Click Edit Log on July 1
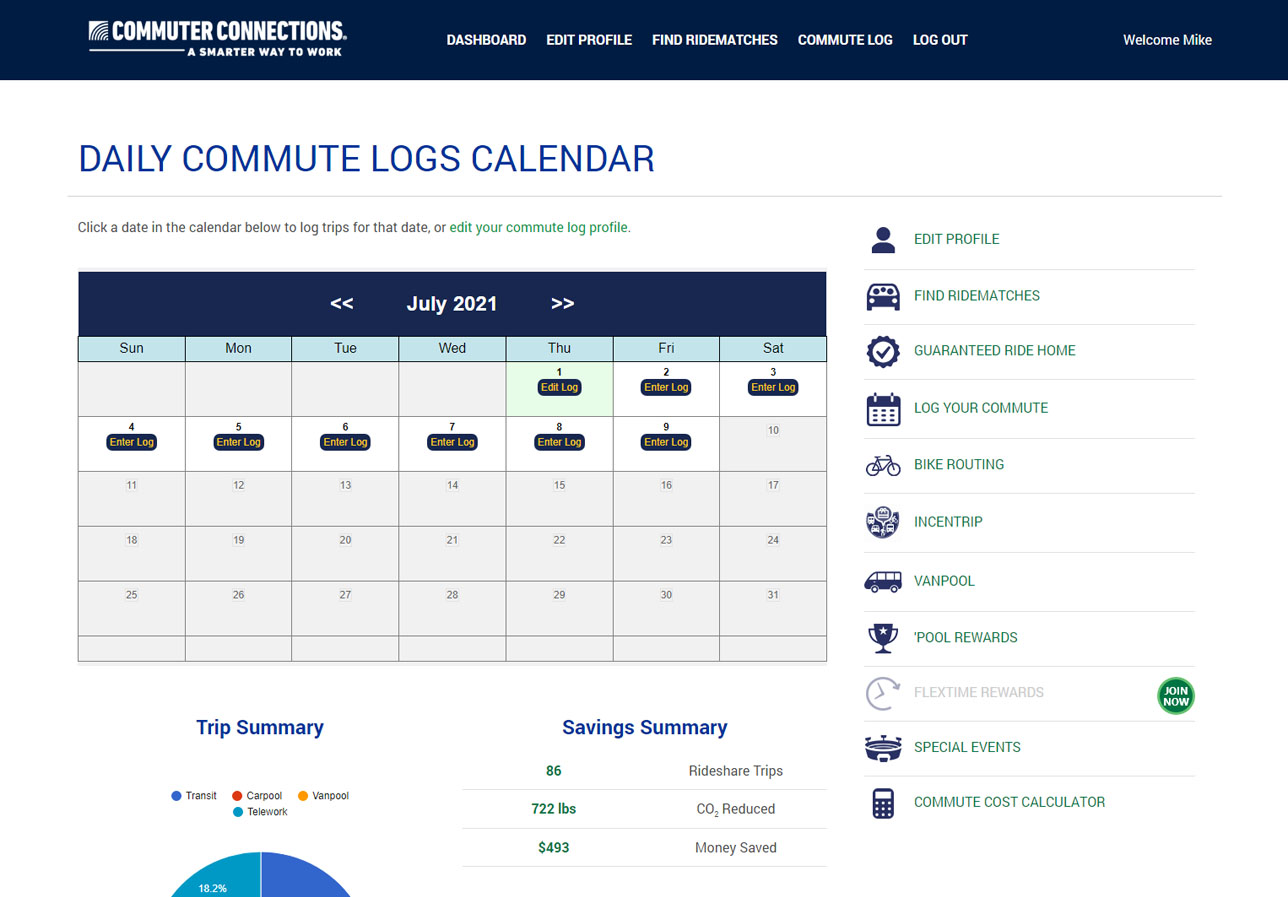The image size is (1288, 897). 559,387
